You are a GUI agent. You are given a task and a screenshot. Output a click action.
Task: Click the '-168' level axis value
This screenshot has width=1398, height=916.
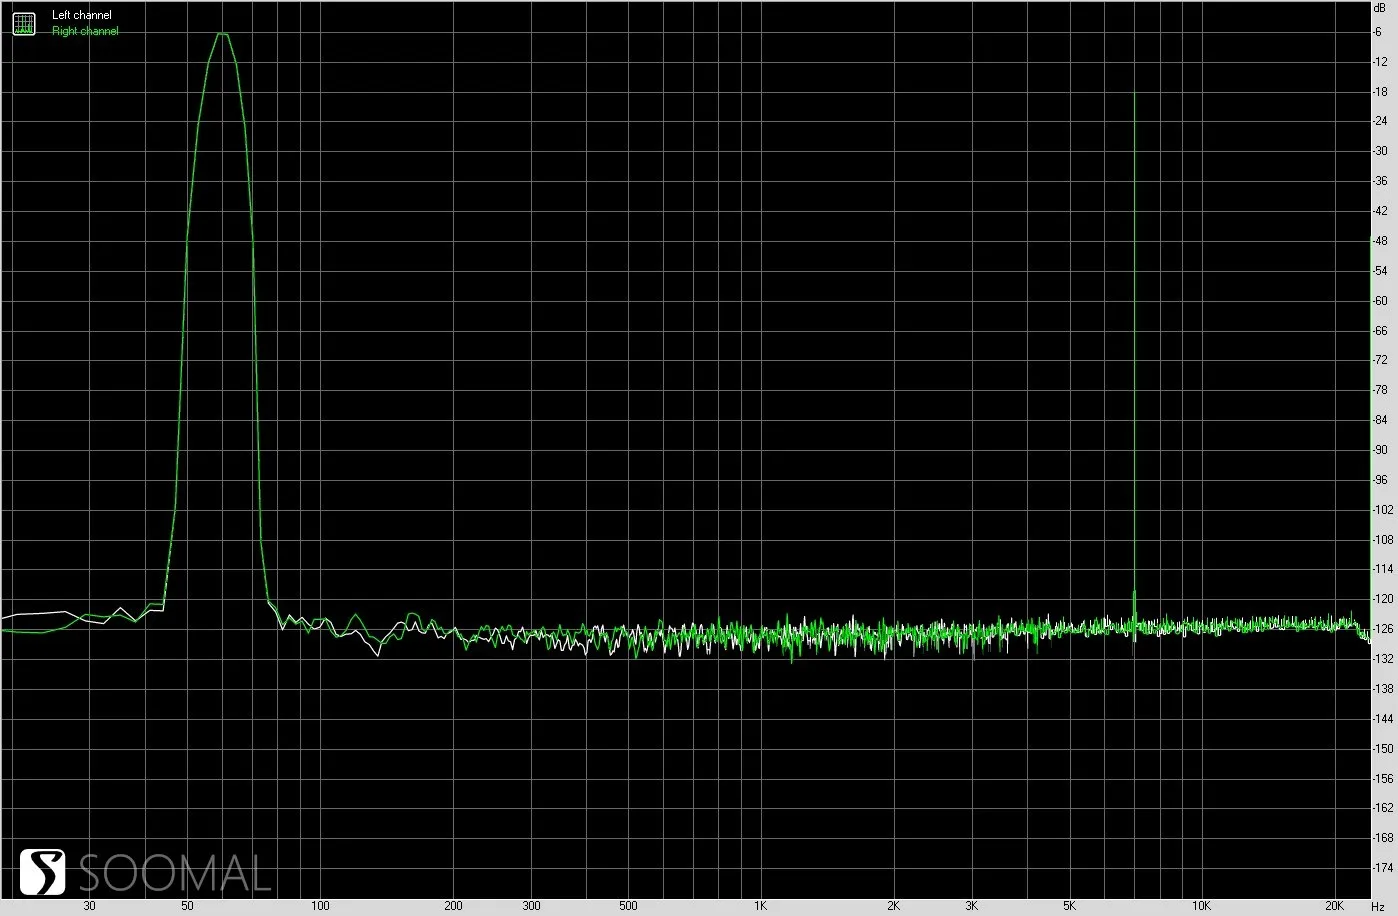point(1382,838)
